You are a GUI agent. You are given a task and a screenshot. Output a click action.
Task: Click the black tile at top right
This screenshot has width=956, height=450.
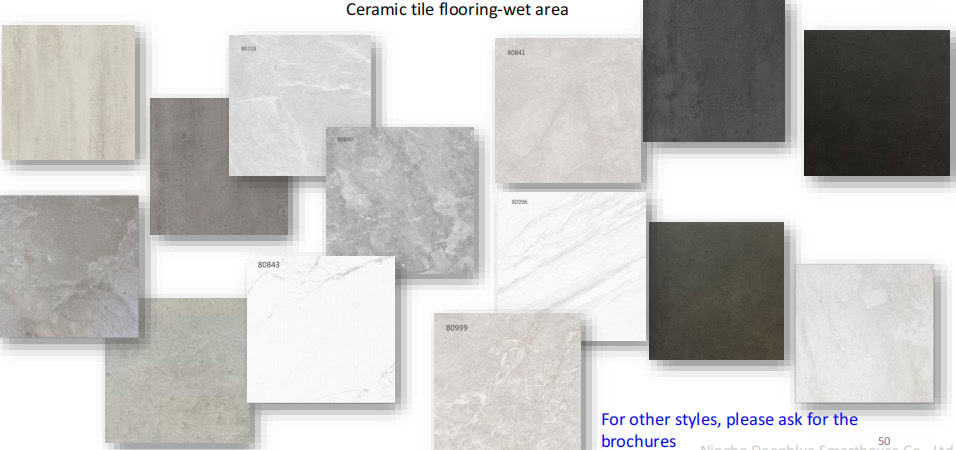(876, 102)
